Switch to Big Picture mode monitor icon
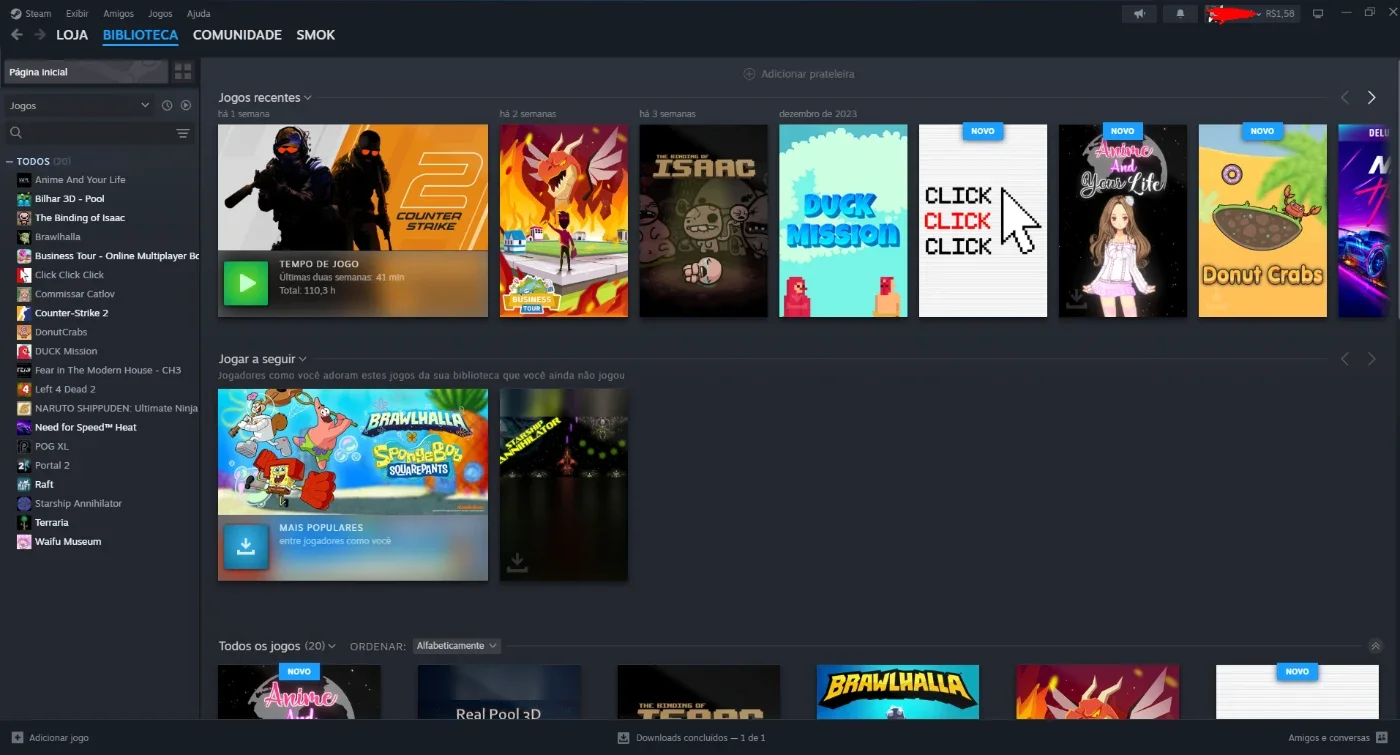1400x755 pixels. pos(1318,14)
